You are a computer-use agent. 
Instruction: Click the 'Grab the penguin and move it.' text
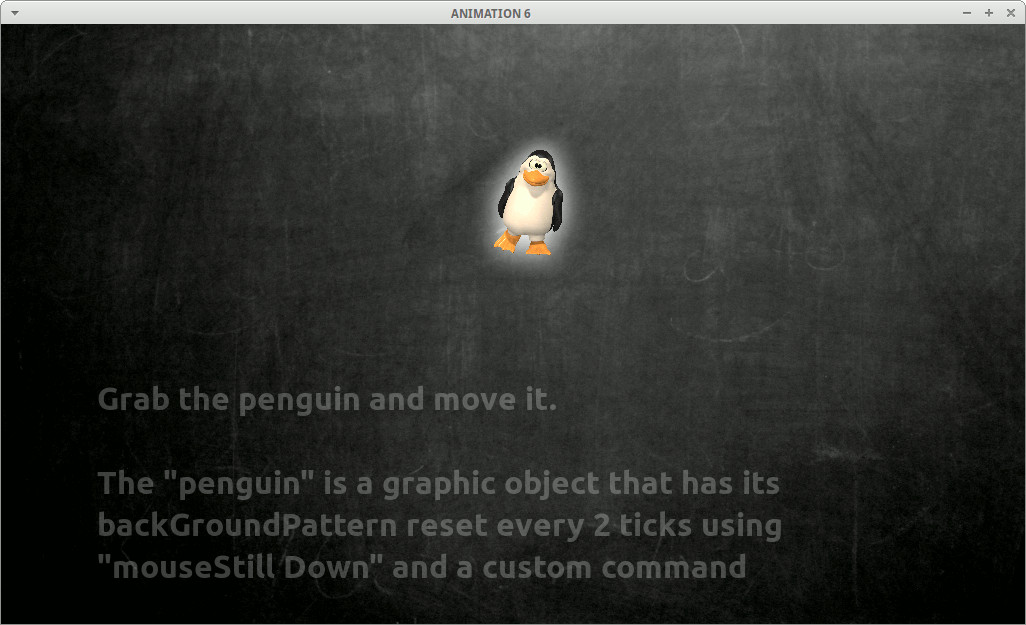[327, 400]
